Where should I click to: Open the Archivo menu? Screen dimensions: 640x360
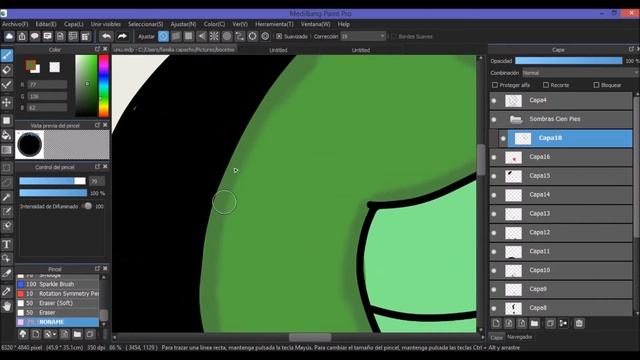coord(15,24)
